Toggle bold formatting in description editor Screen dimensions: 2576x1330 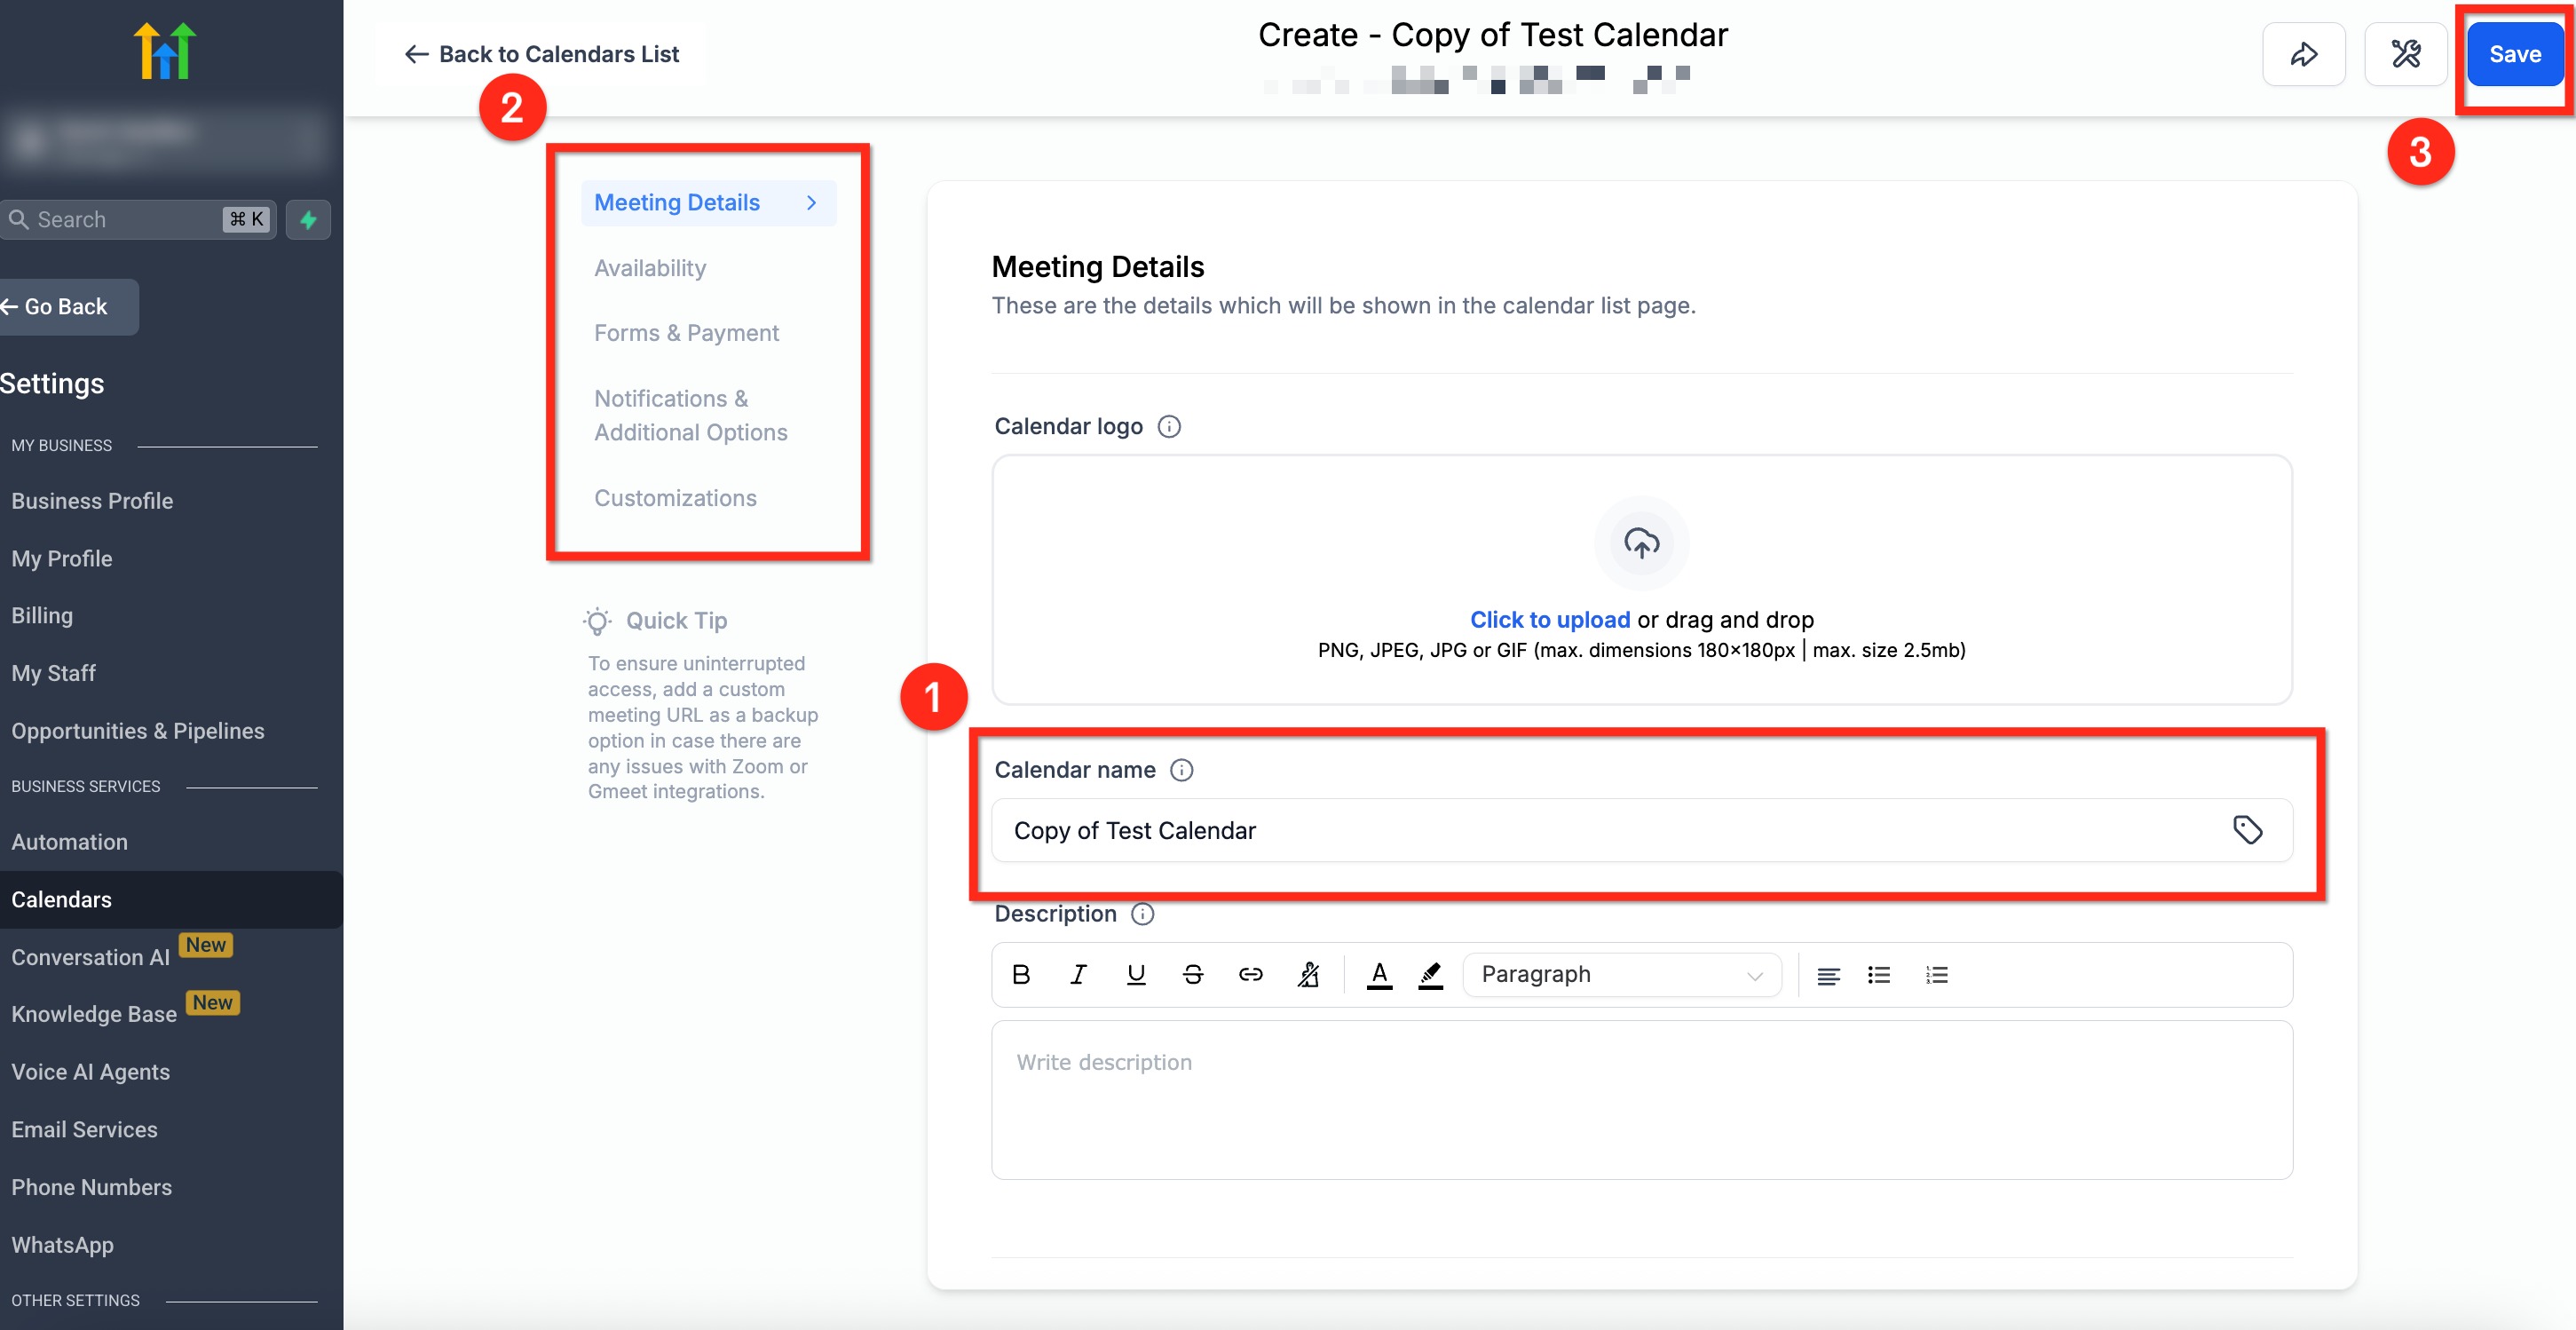coord(1020,974)
